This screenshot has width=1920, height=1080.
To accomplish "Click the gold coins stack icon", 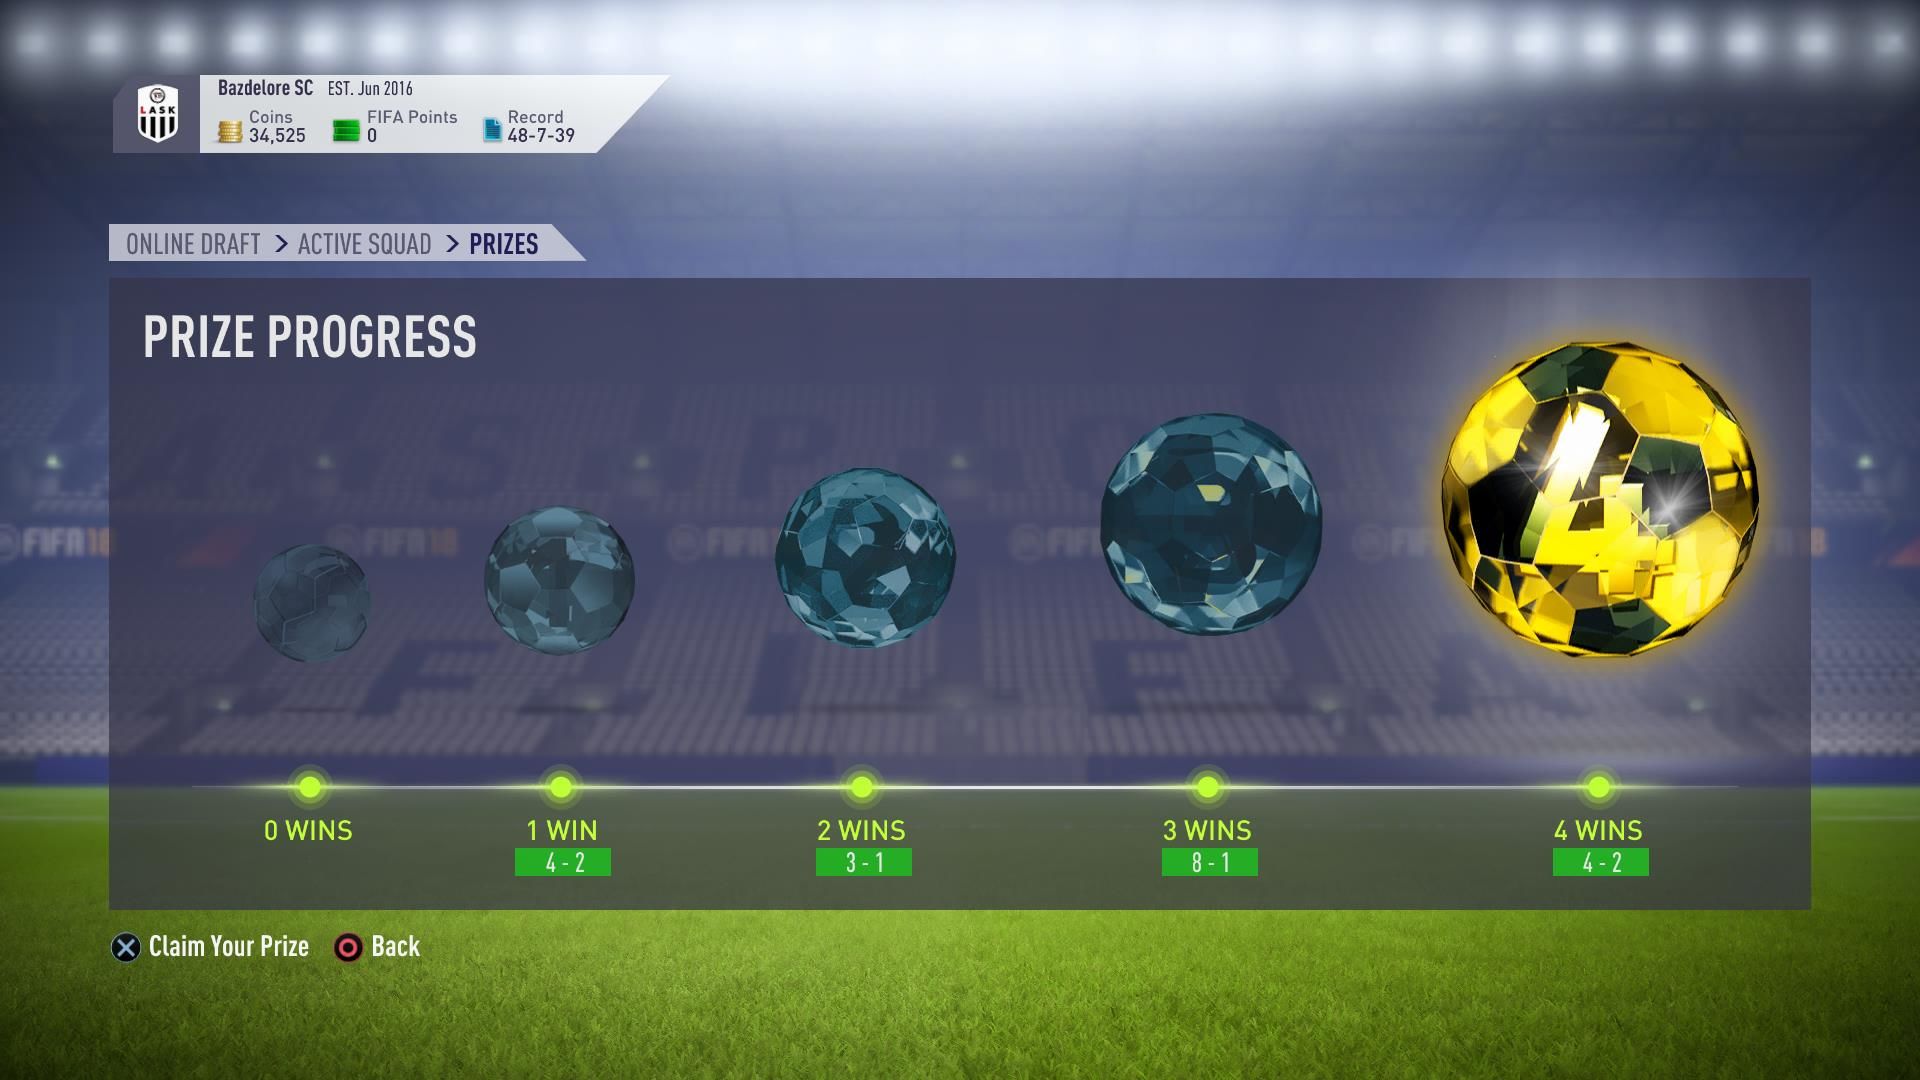I will tap(230, 131).
